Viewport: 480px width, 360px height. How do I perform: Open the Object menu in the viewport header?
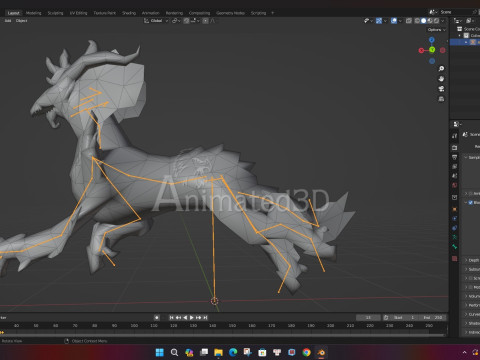pyautogui.click(x=22, y=21)
